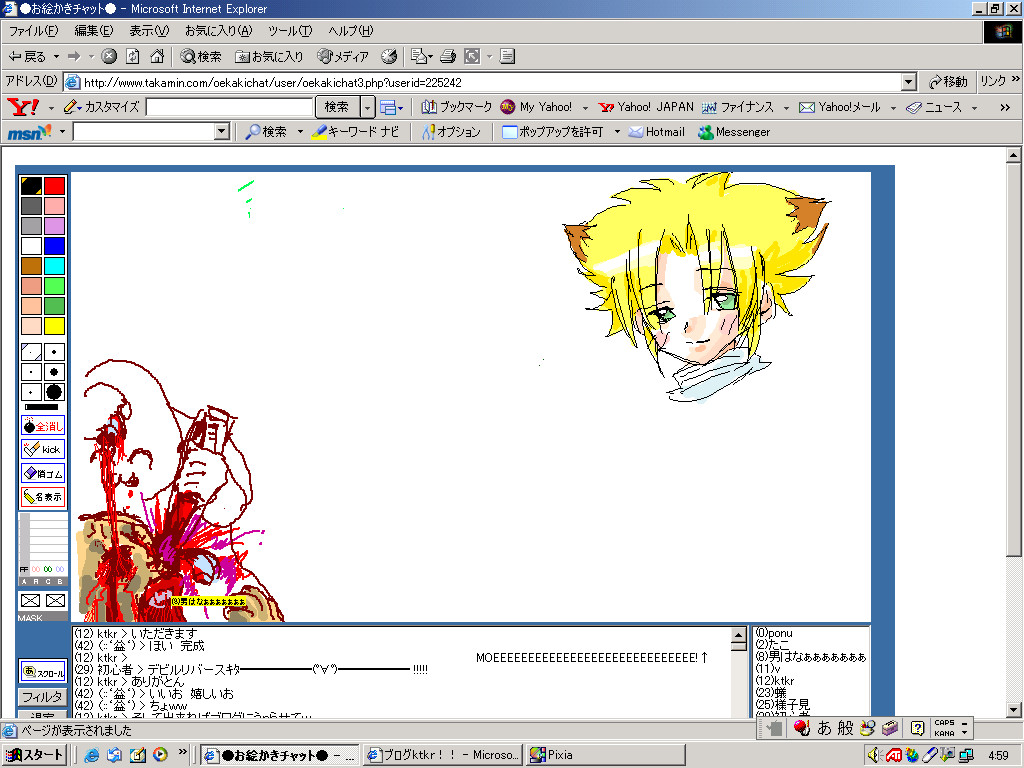Click the refresh page icon
The height and width of the screenshot is (768, 1024).
pos(133,57)
